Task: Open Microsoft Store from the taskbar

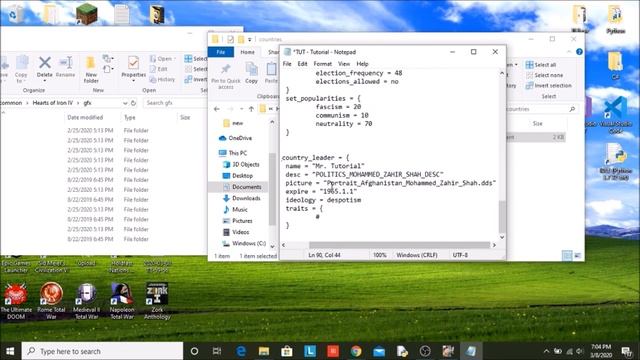Action: coord(287,351)
